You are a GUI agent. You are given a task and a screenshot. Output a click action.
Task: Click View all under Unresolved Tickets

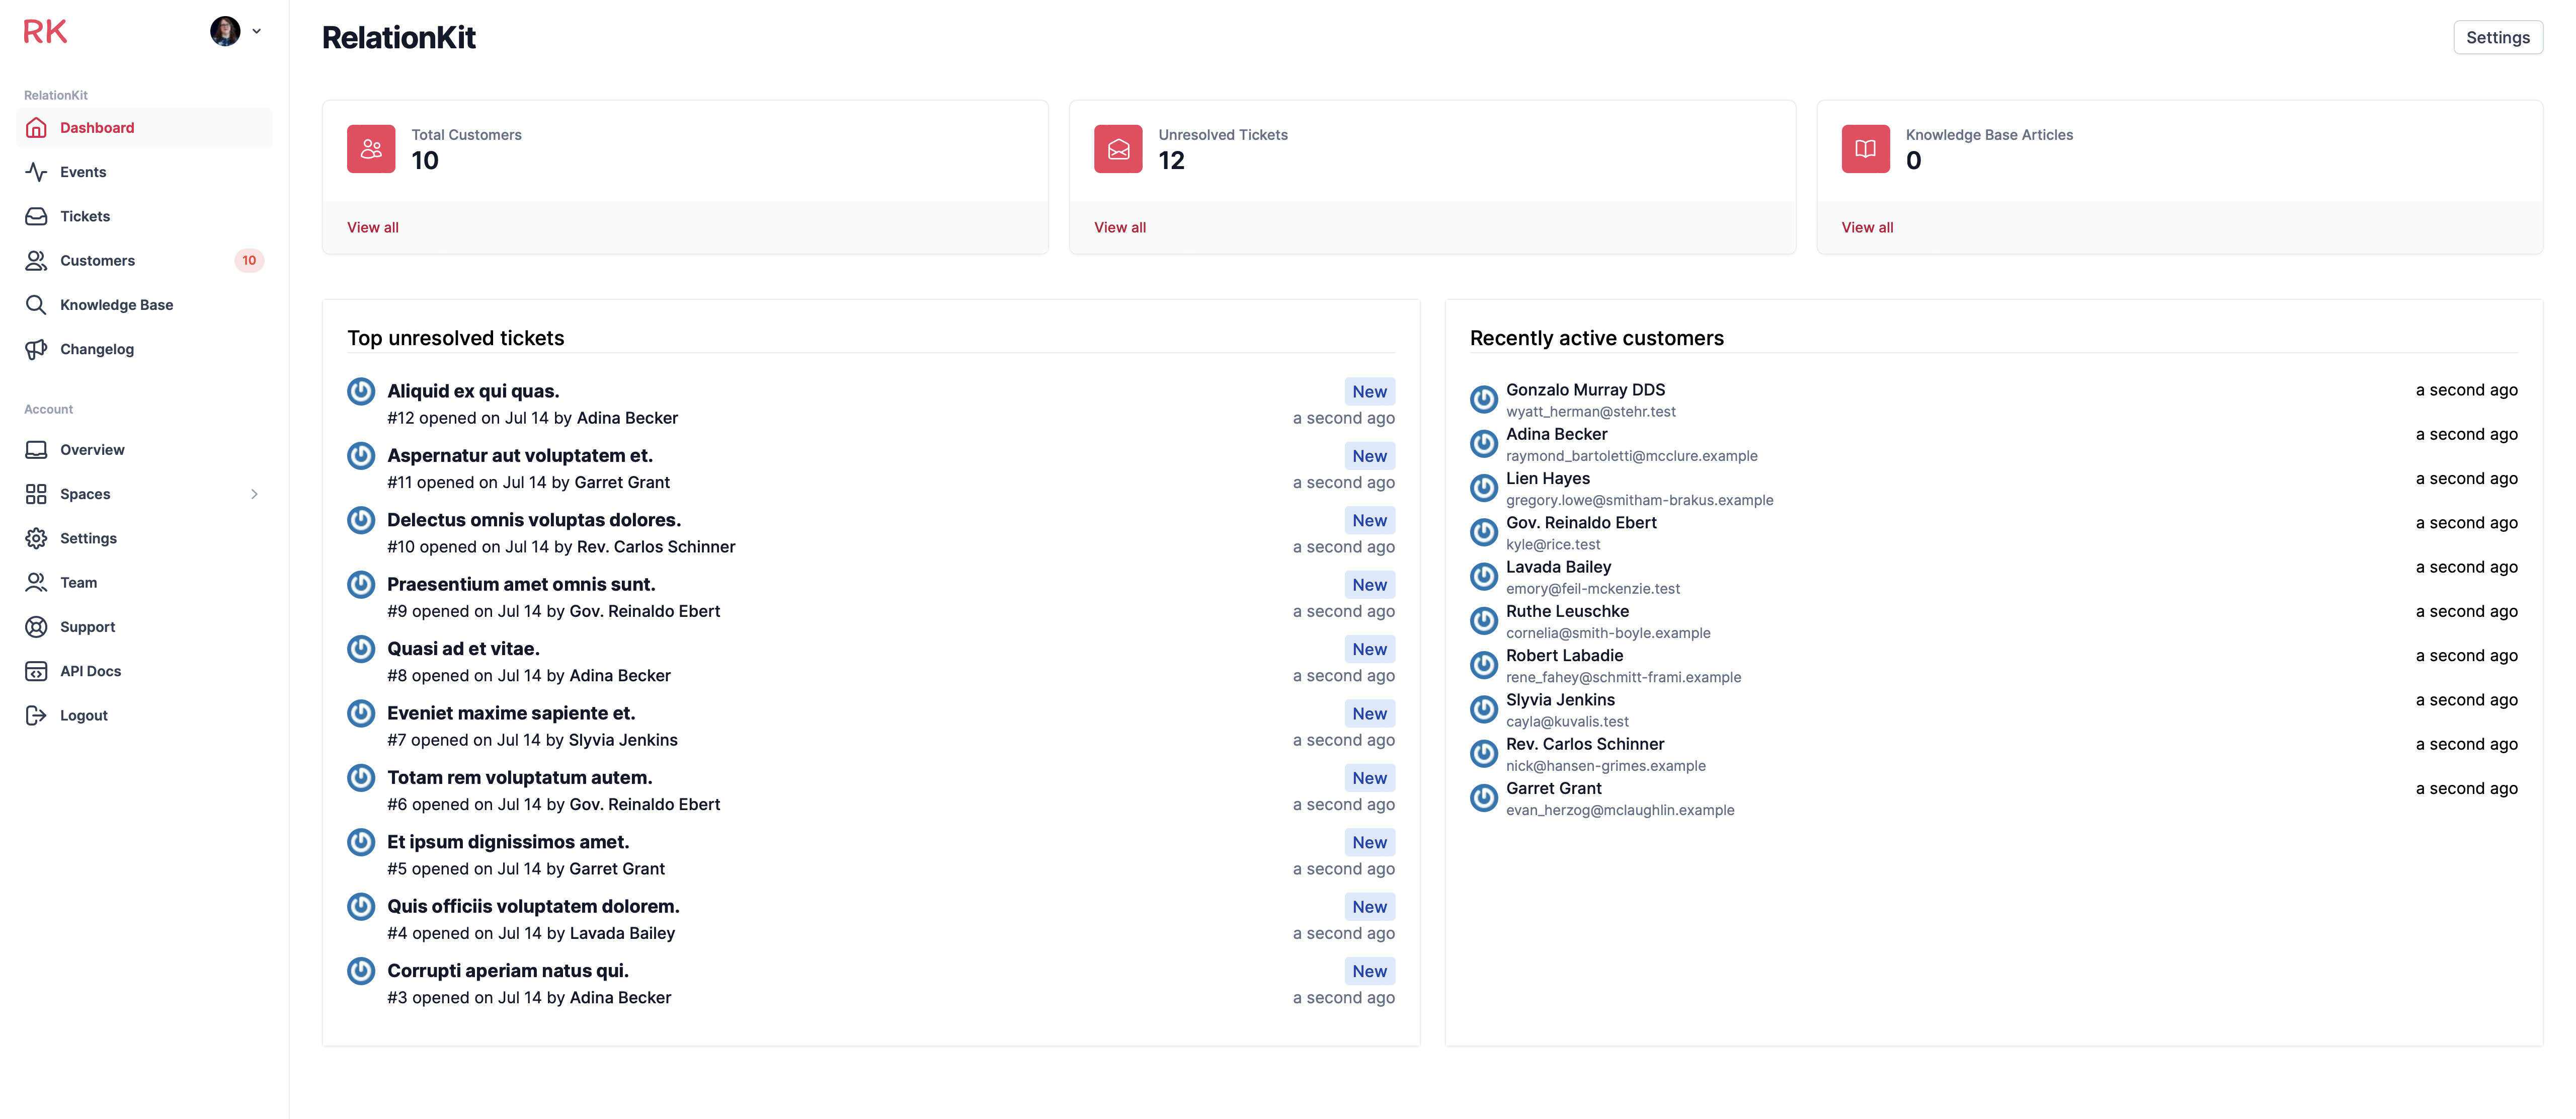[1120, 227]
